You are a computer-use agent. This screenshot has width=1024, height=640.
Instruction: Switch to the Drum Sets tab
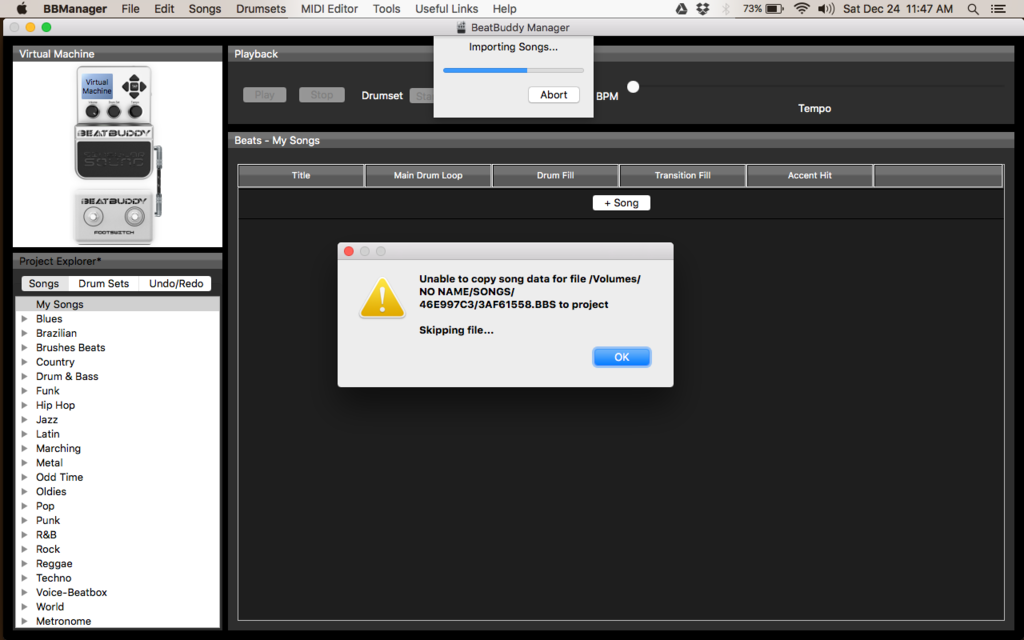coord(103,283)
